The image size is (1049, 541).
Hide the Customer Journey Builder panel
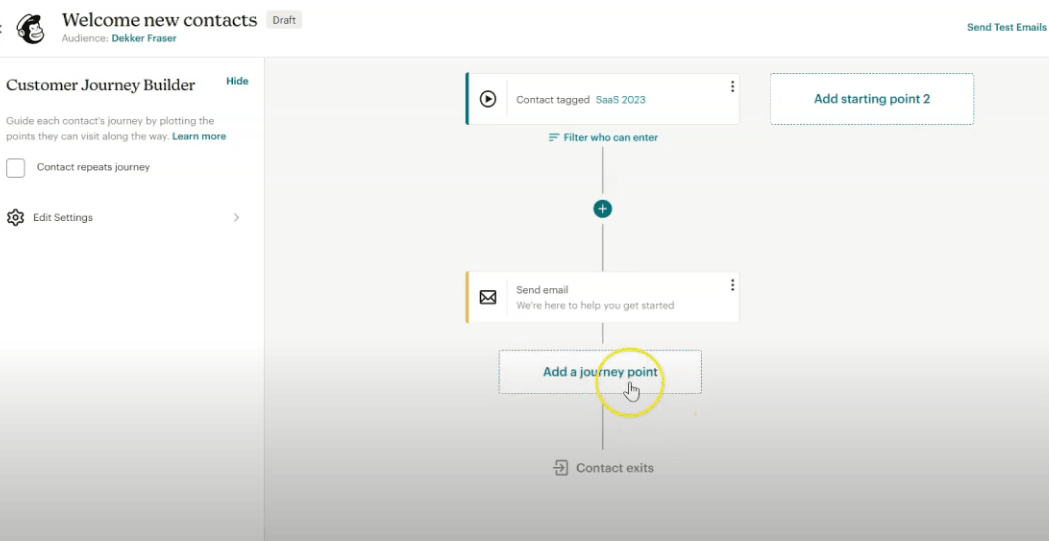point(237,81)
